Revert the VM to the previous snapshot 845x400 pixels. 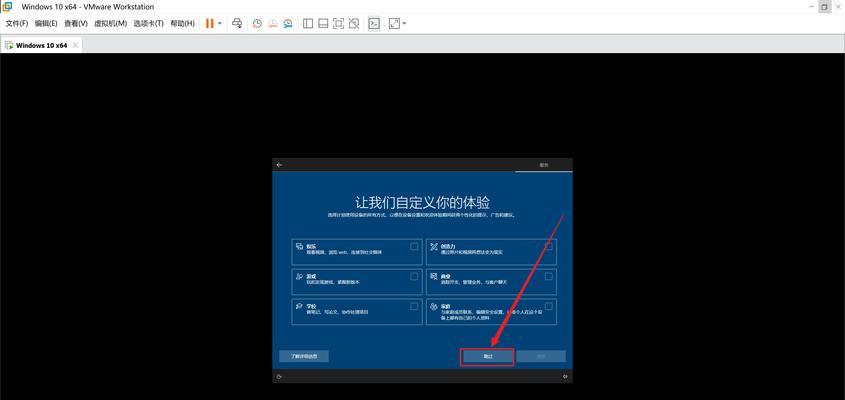pos(273,23)
